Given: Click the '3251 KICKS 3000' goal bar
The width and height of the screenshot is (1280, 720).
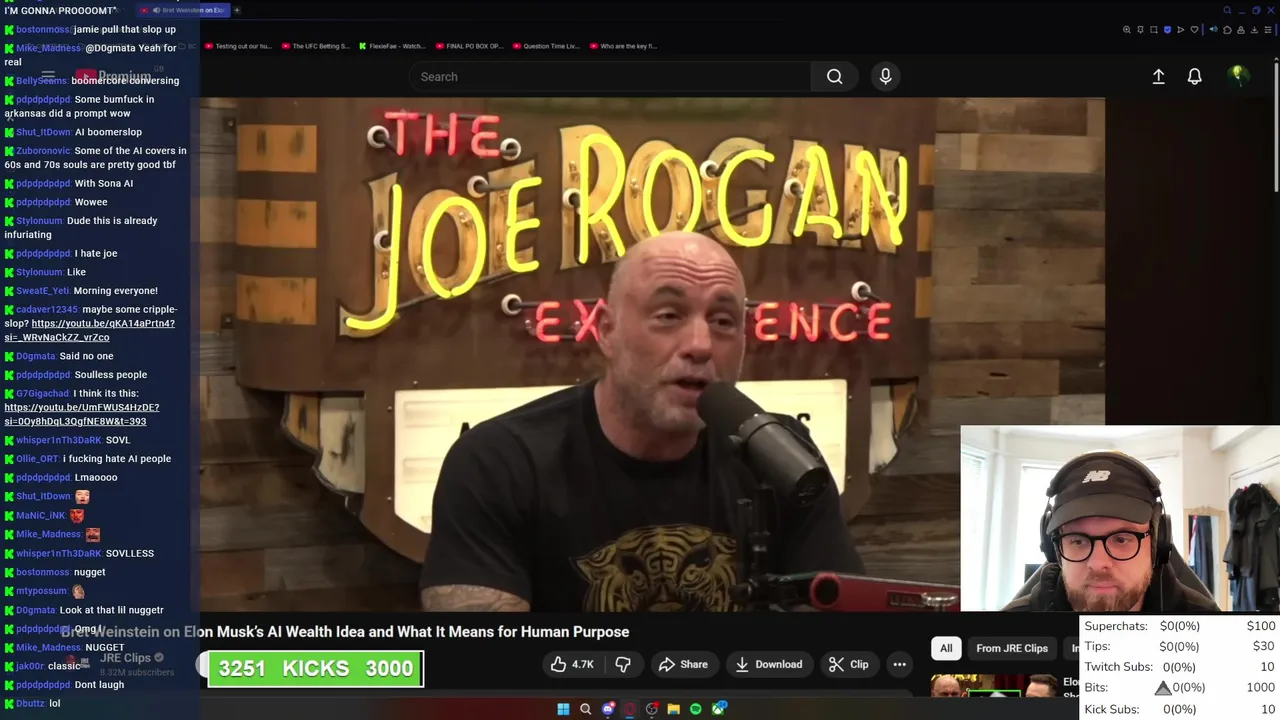Looking at the screenshot, I should click(x=315, y=669).
